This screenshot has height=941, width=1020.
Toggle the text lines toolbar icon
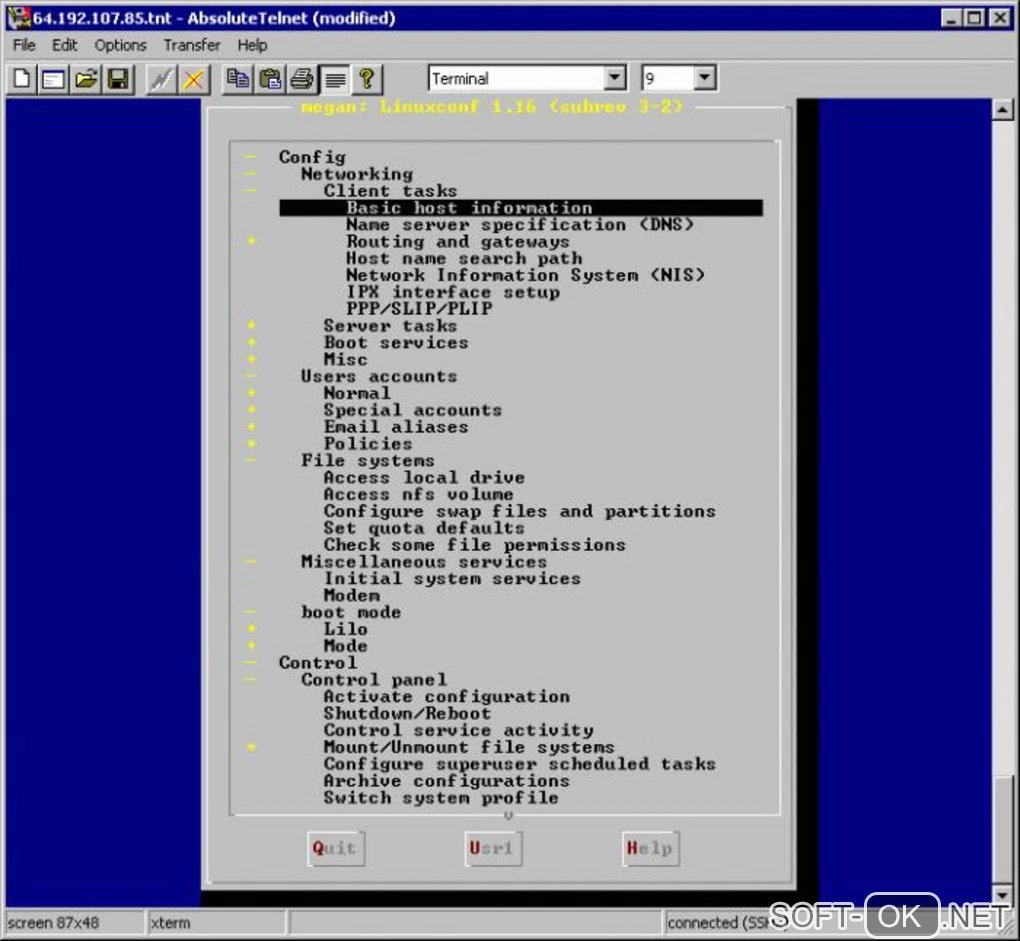coord(335,79)
